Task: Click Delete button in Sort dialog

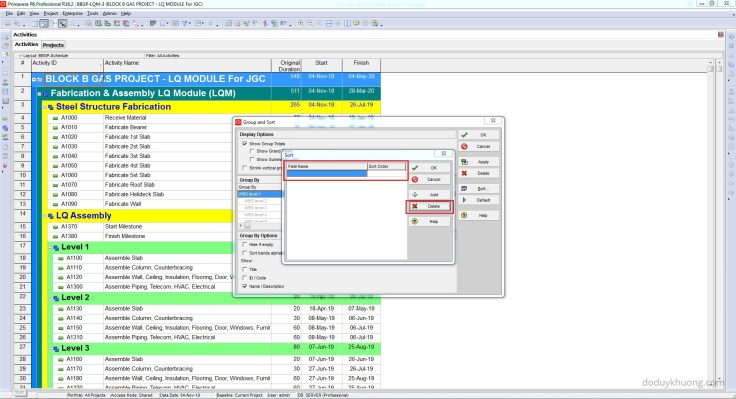Action: [429, 207]
